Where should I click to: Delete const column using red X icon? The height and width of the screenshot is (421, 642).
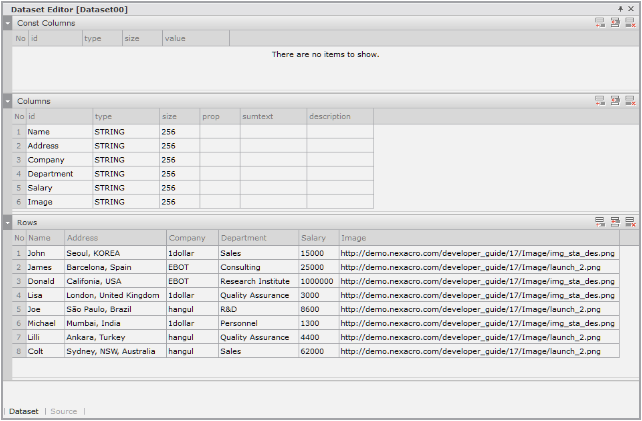point(630,22)
